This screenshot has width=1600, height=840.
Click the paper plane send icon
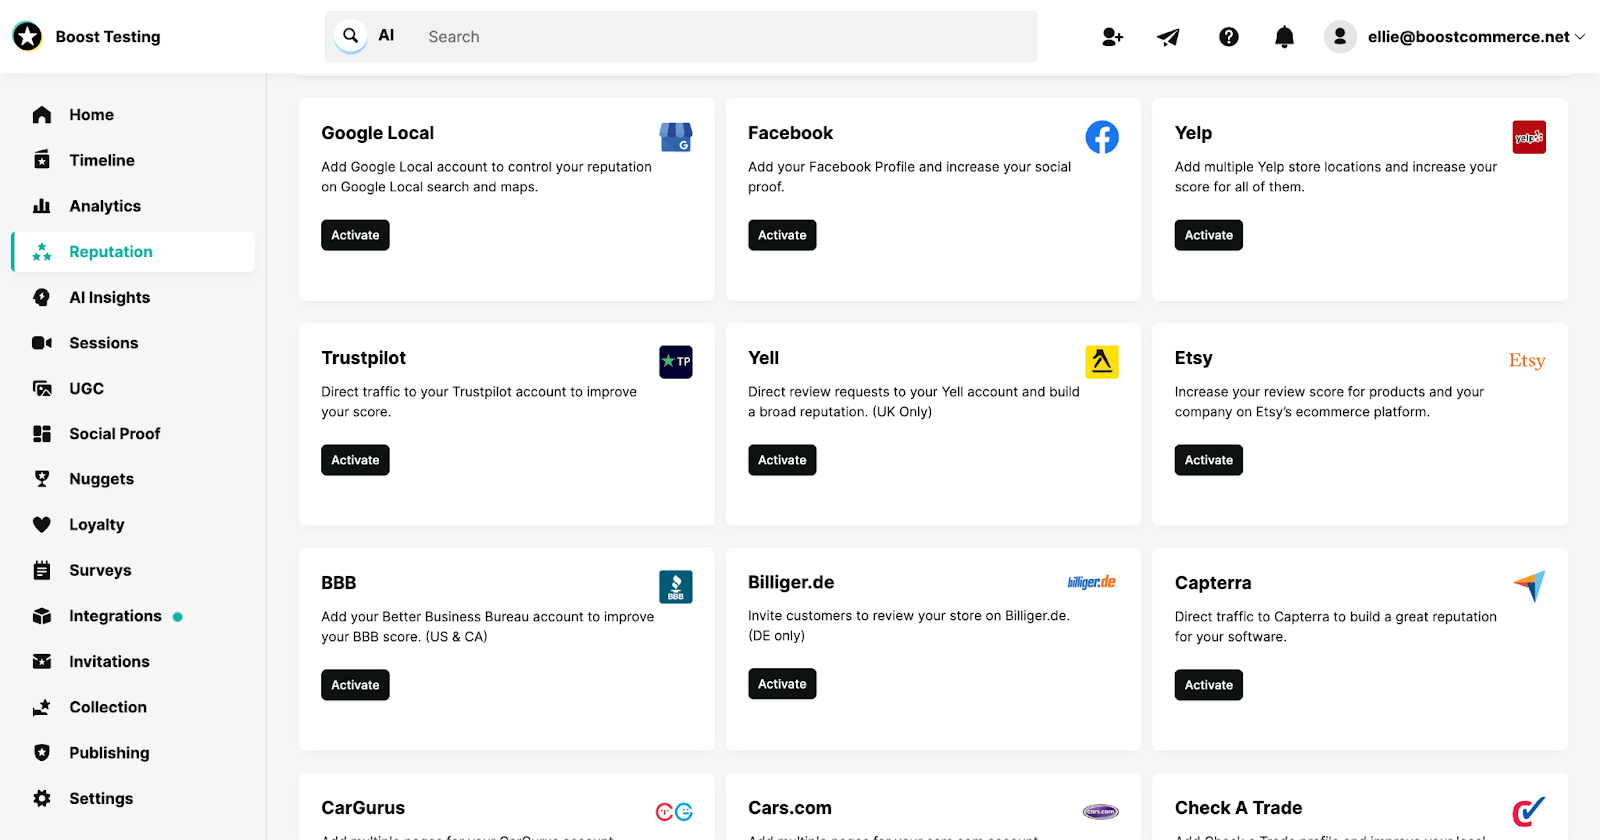(x=1169, y=37)
